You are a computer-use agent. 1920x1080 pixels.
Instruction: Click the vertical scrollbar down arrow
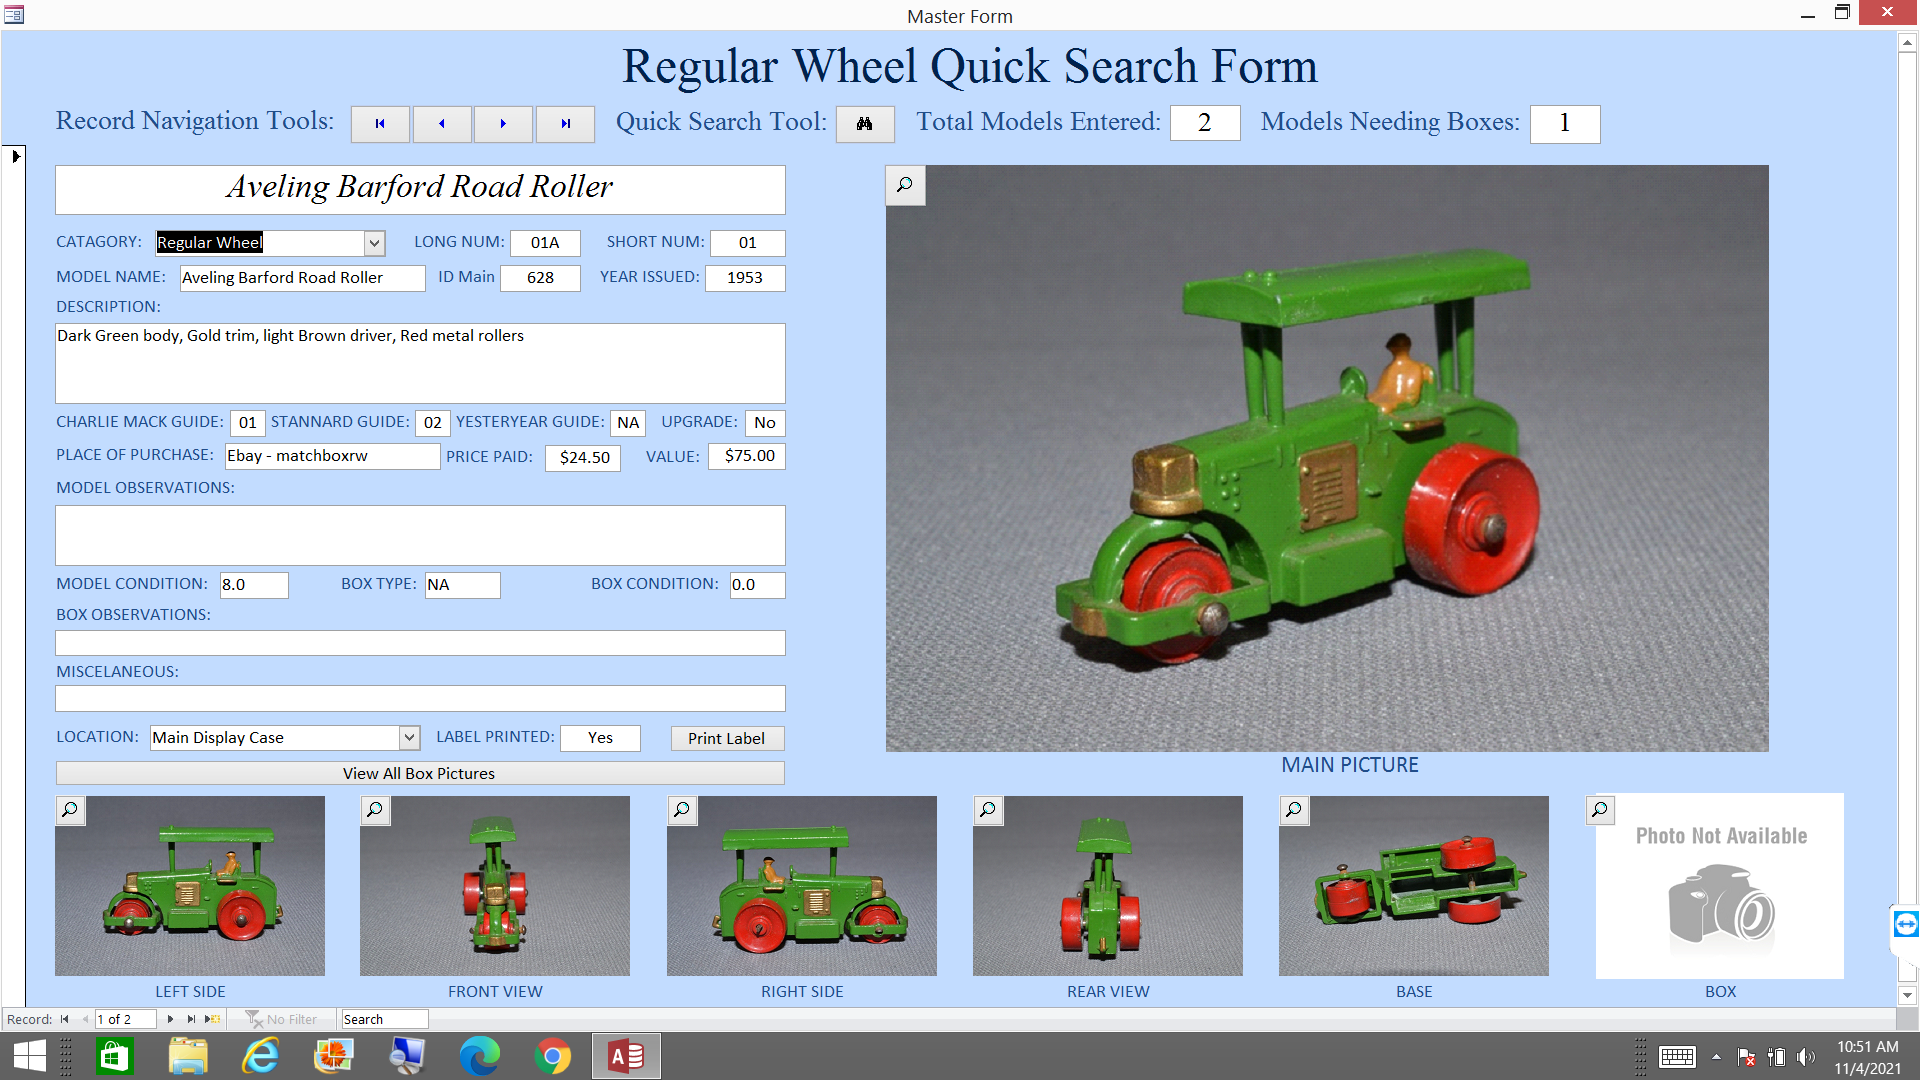point(1907,995)
